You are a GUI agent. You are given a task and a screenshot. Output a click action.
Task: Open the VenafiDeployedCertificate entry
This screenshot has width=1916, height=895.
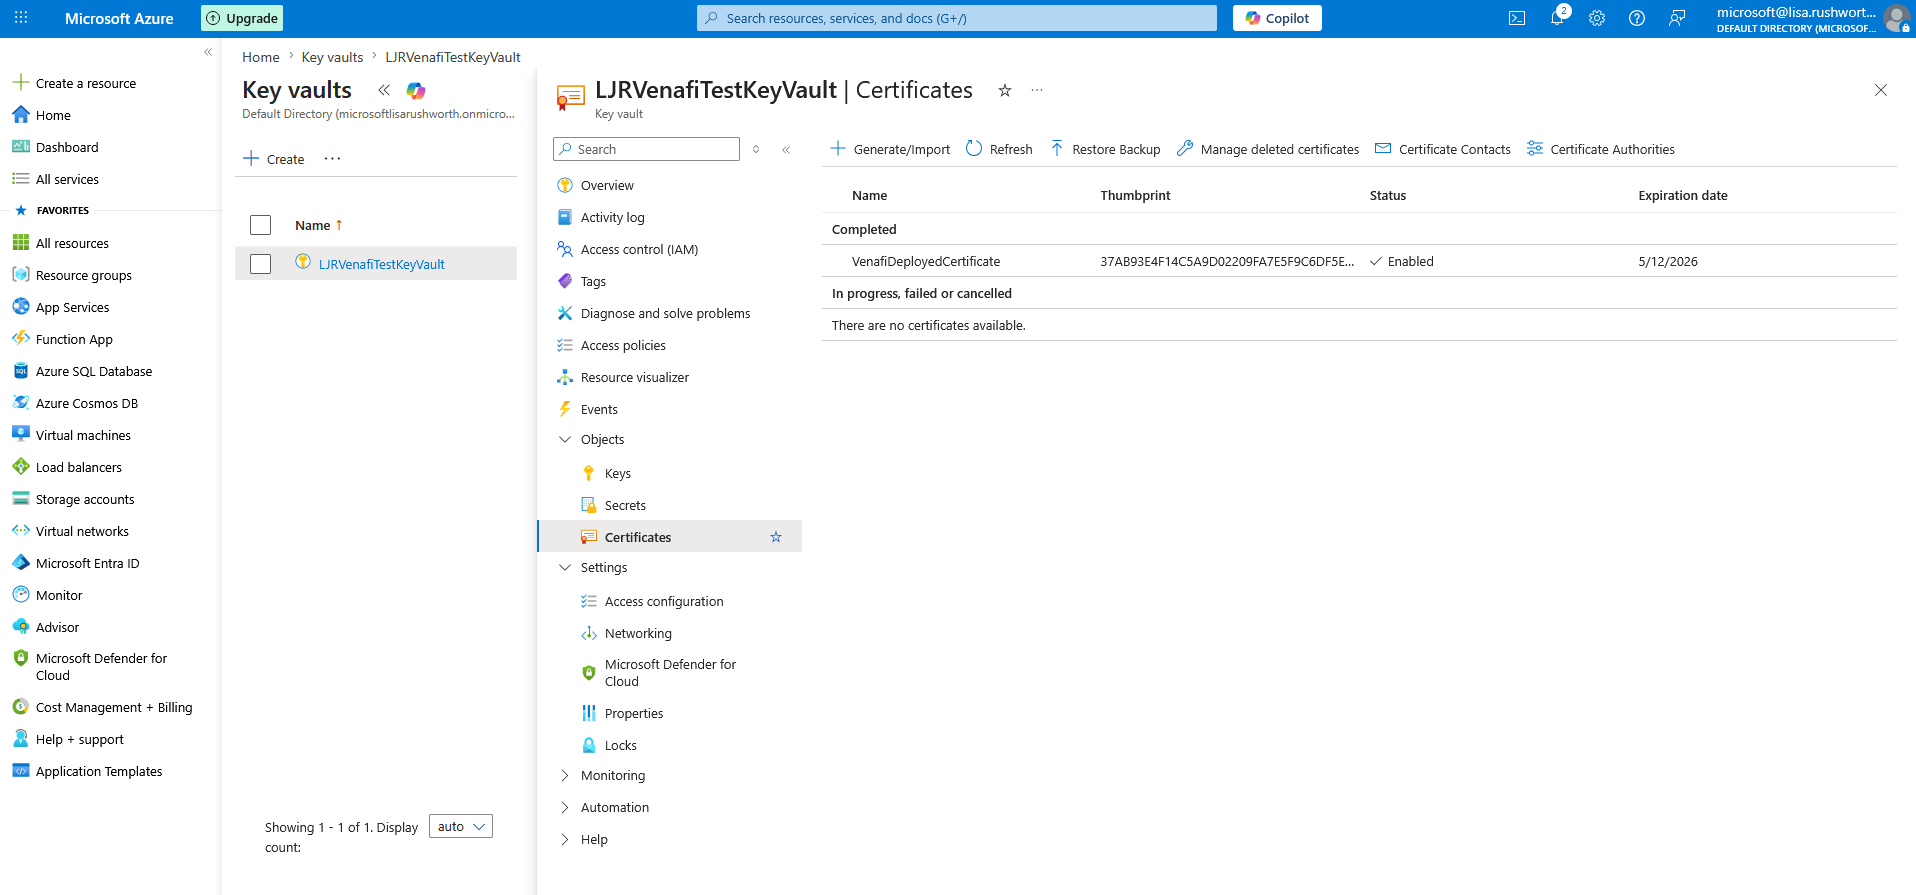pos(926,261)
